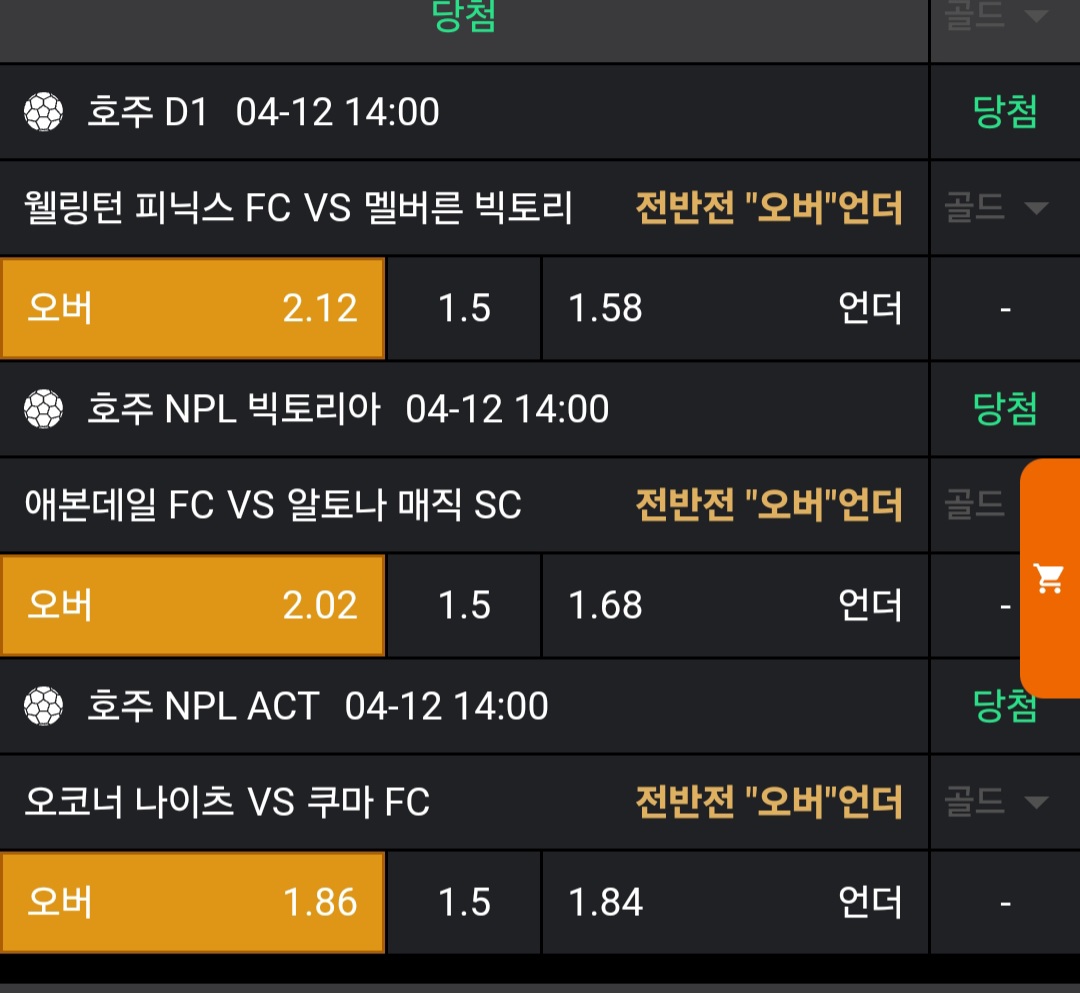This screenshot has height=993, width=1080.
Task: Click the soccer ball icon beside 호주 NPL 빅토리아
Action: coord(43,409)
